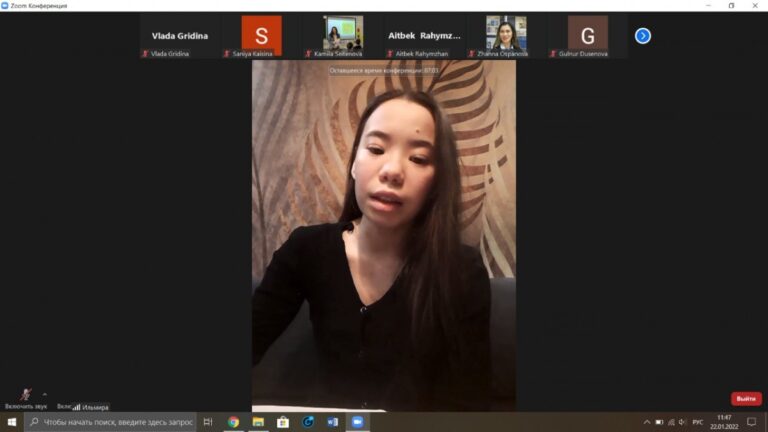
Task: Open File Explorer from taskbar
Action: [258, 422]
